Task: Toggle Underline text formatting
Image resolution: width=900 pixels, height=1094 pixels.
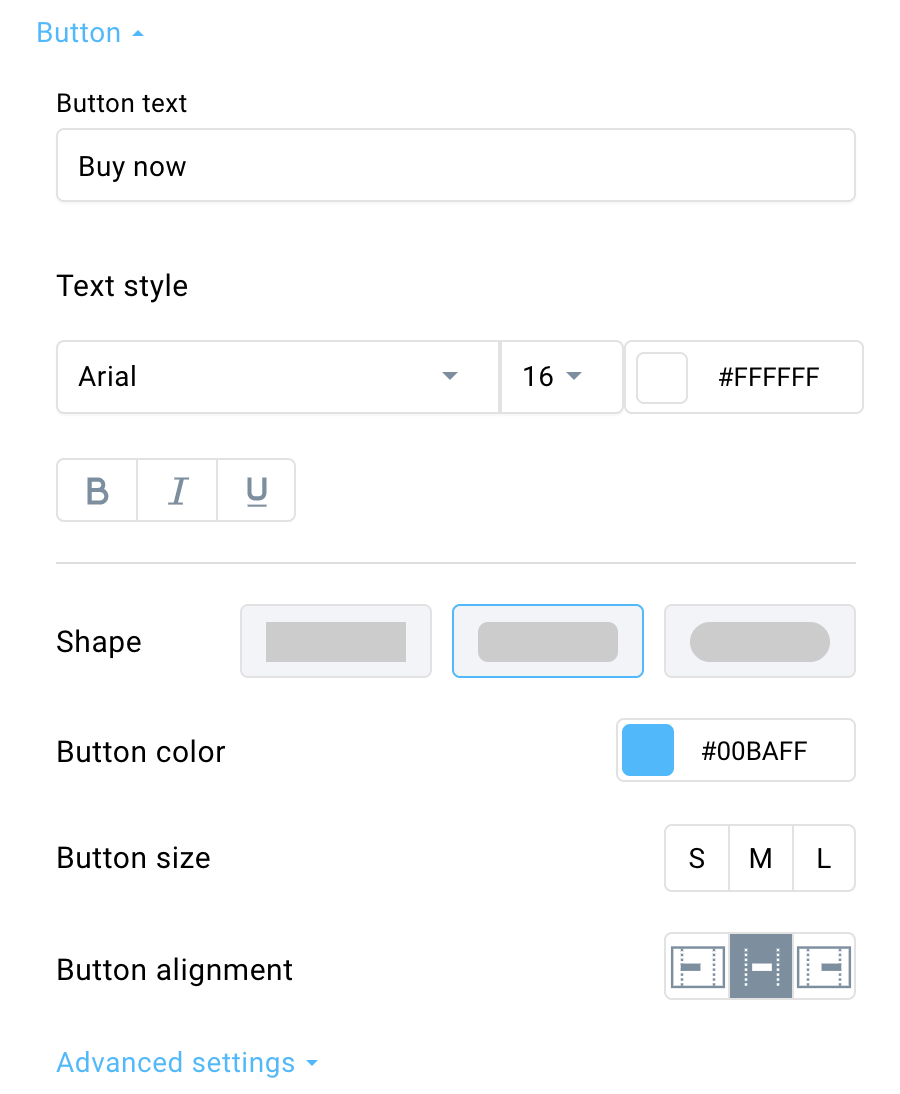Action: click(x=256, y=490)
